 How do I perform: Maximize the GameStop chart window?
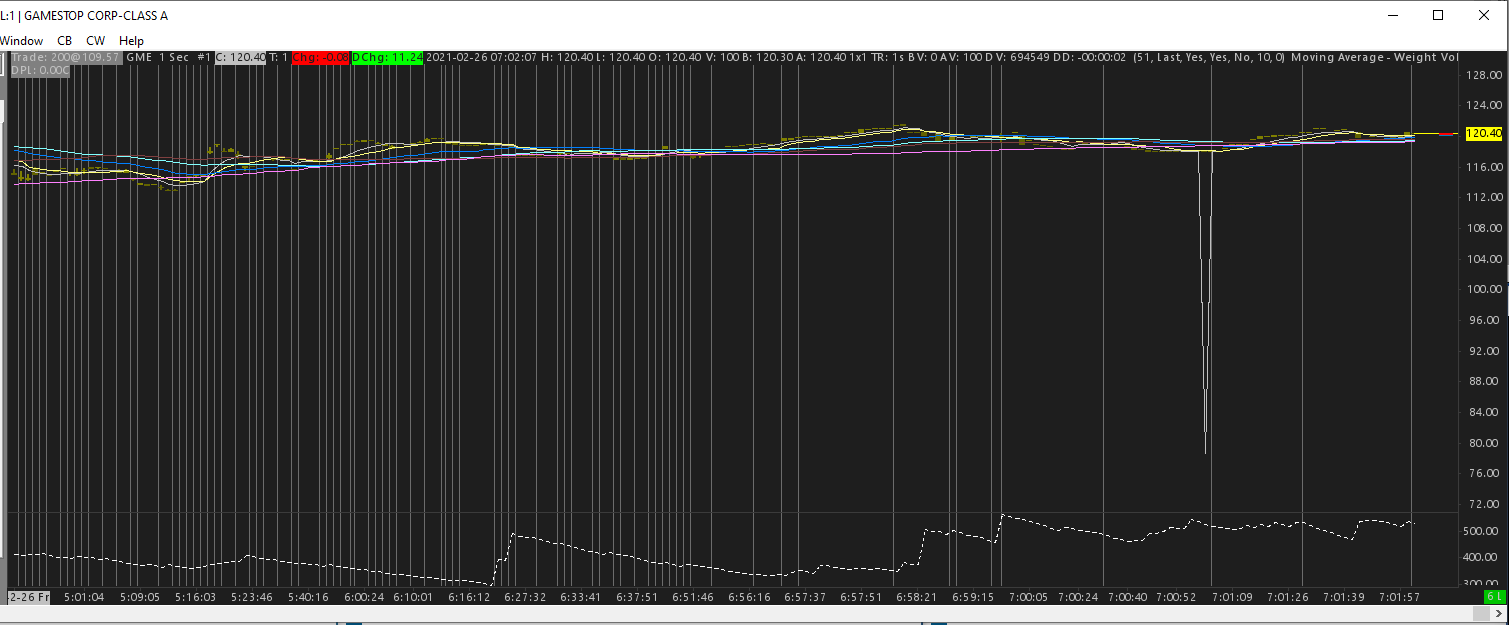tap(1438, 15)
